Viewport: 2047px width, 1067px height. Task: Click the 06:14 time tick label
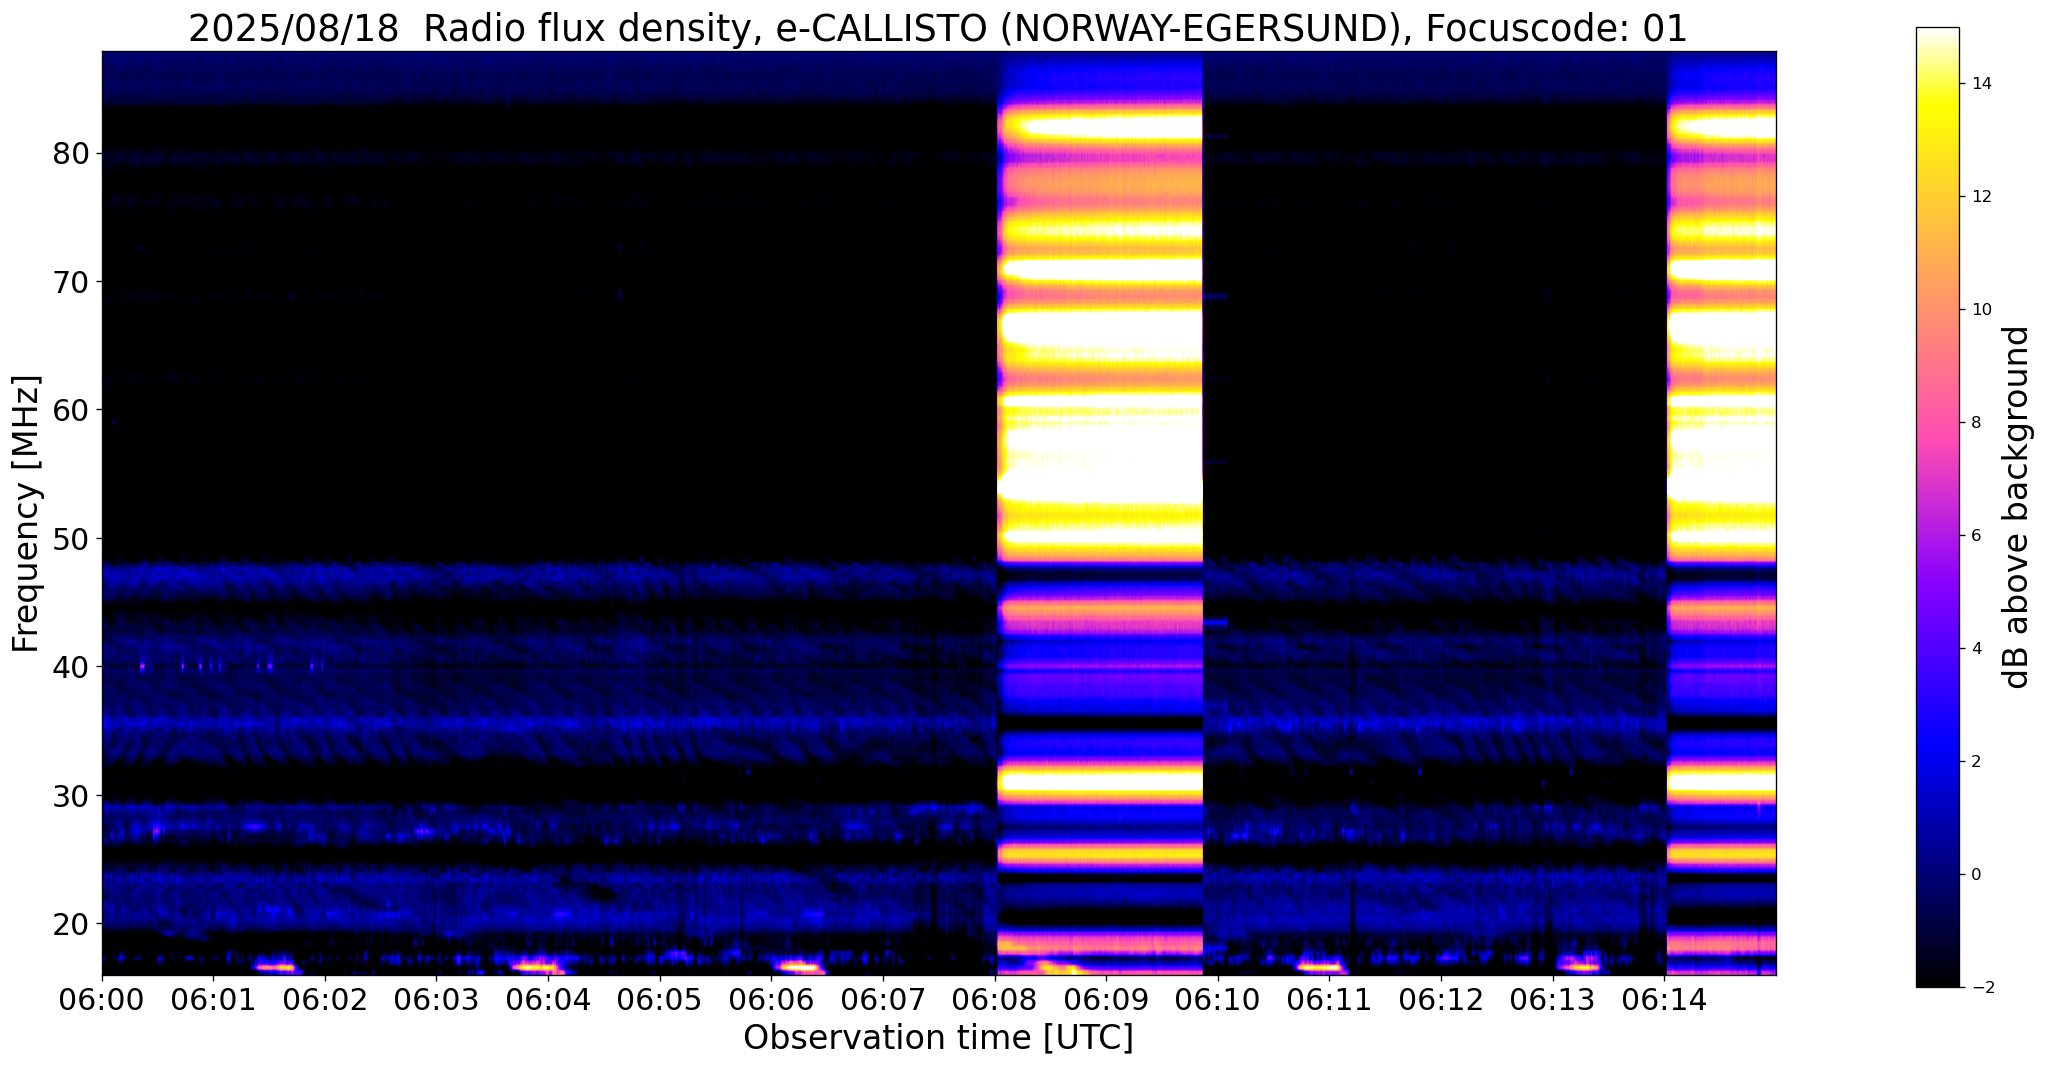point(1664,1000)
